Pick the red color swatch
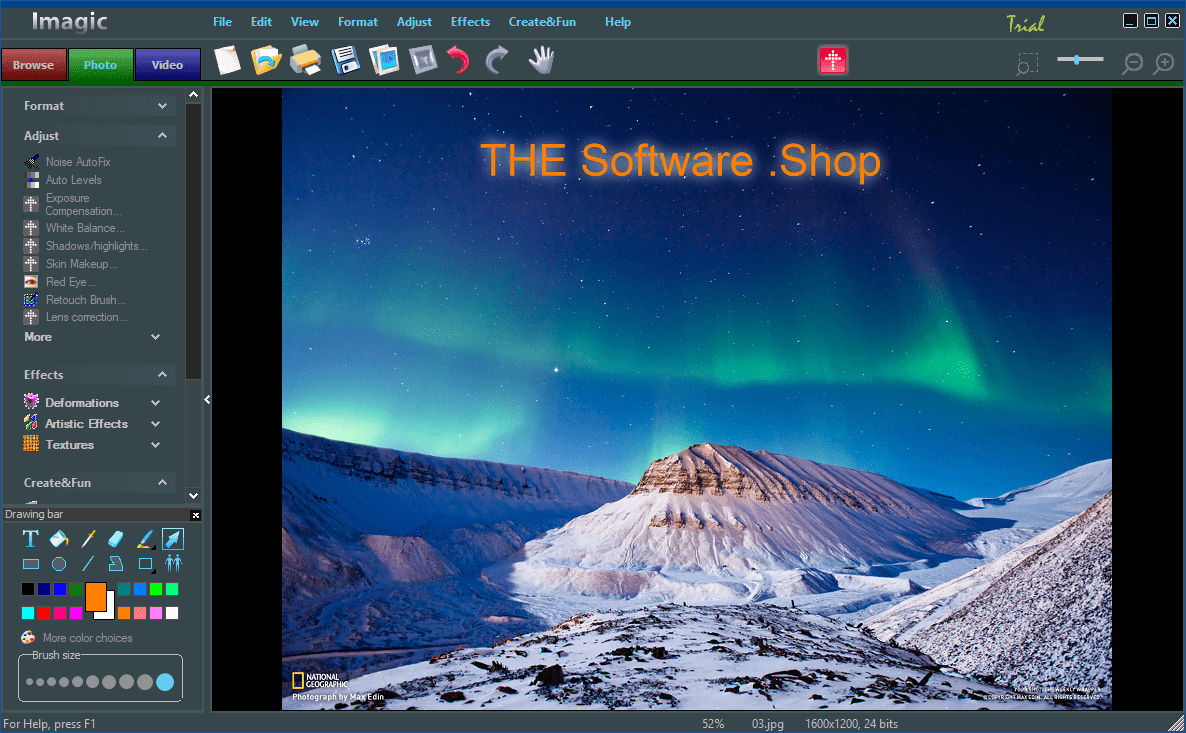Viewport: 1186px width, 733px height. tap(44, 613)
